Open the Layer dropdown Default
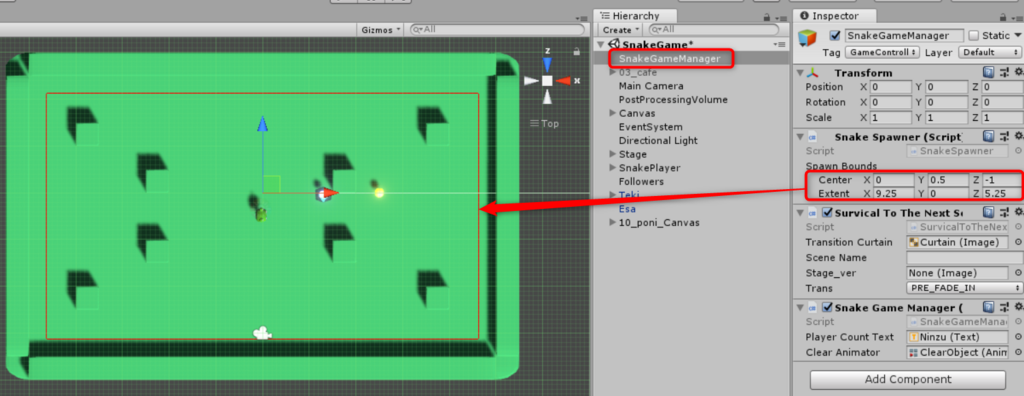The width and height of the screenshot is (1024, 396). pyautogui.click(x=990, y=52)
